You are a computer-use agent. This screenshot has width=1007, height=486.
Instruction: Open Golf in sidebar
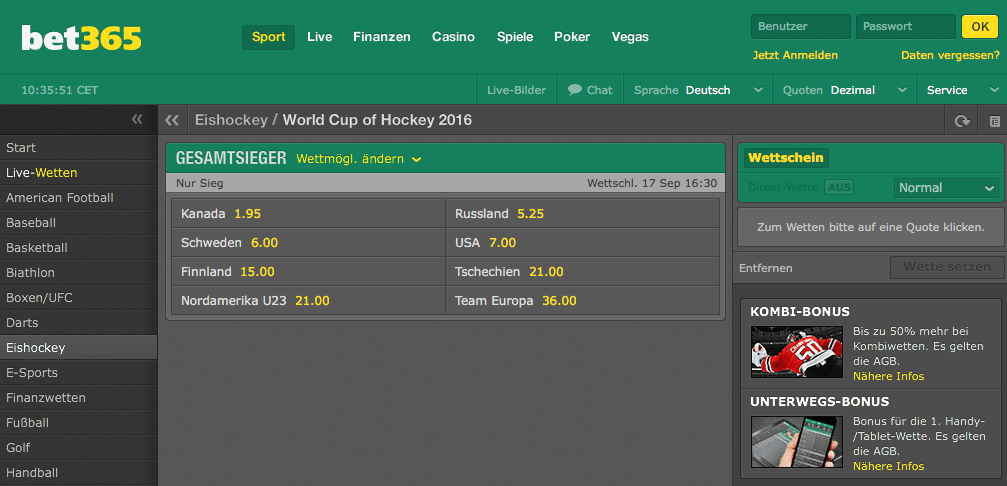[78, 448]
